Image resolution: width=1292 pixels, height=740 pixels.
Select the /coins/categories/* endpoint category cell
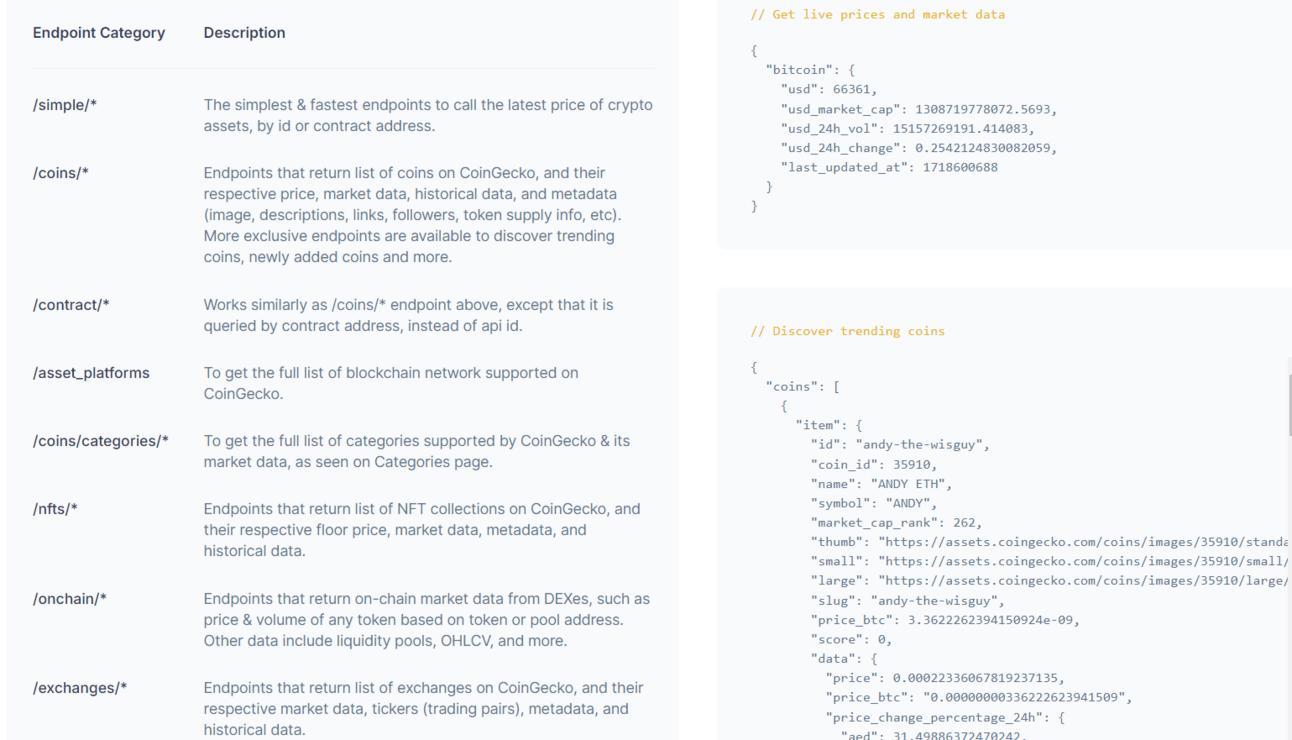pyautogui.click(x=101, y=441)
